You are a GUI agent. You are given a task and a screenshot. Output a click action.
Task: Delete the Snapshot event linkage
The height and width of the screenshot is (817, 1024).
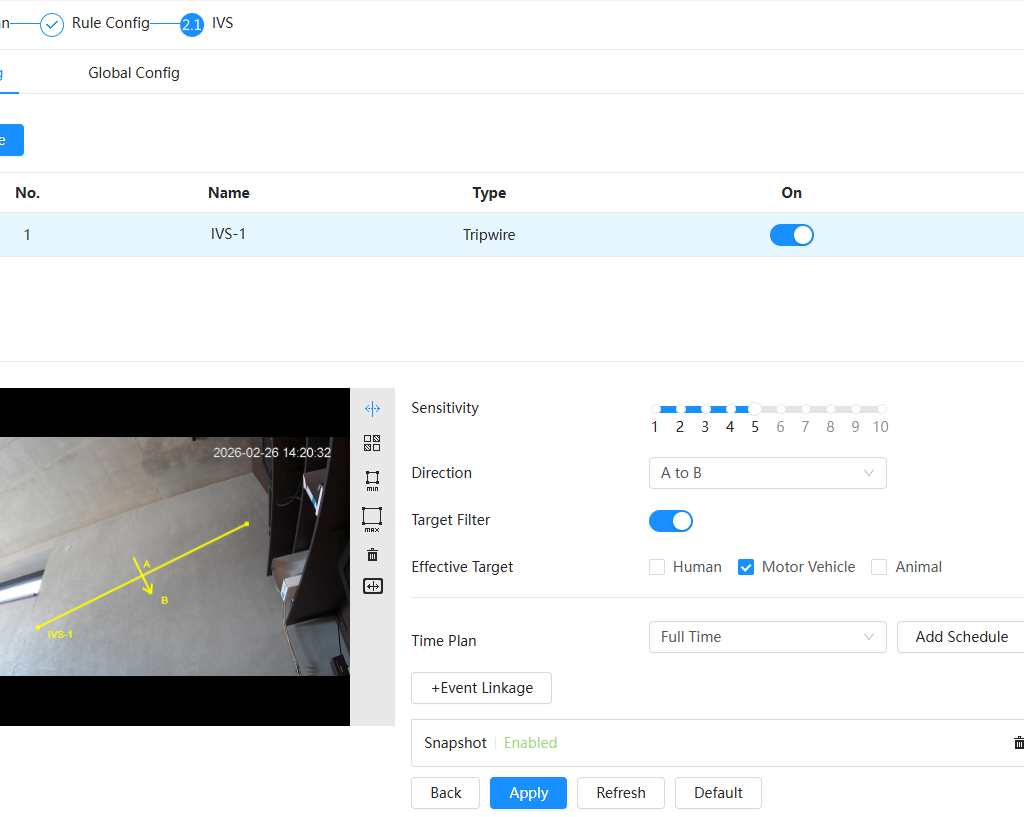[x=1018, y=743]
